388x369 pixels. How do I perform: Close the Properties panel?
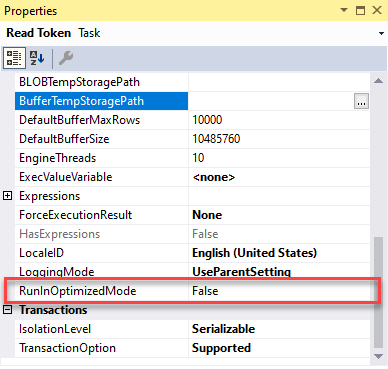(377, 10)
